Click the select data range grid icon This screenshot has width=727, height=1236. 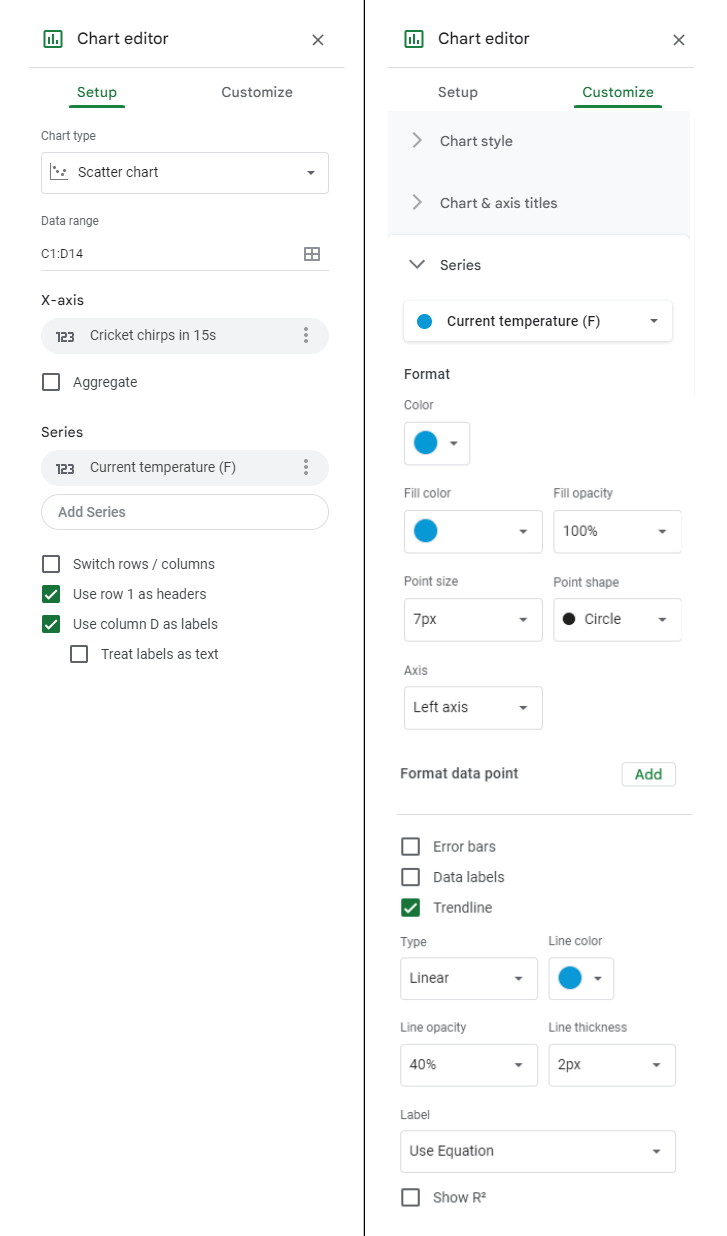coord(312,254)
